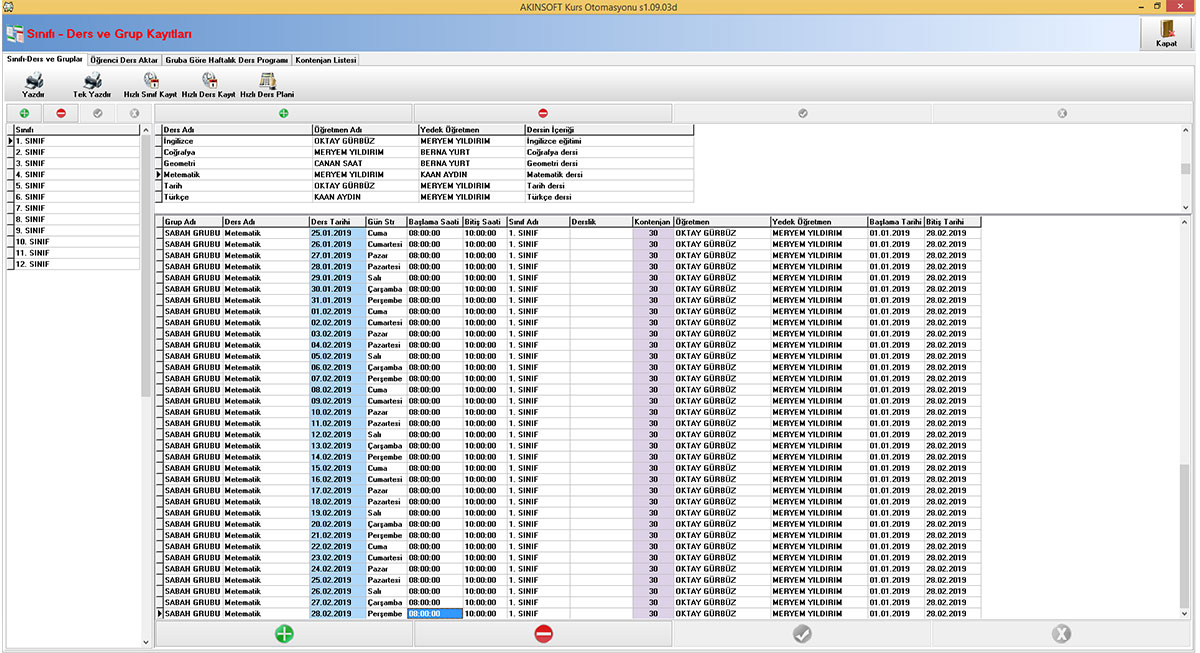Open the Gruba Göre Haftalık Ders Programı tab

227,60
